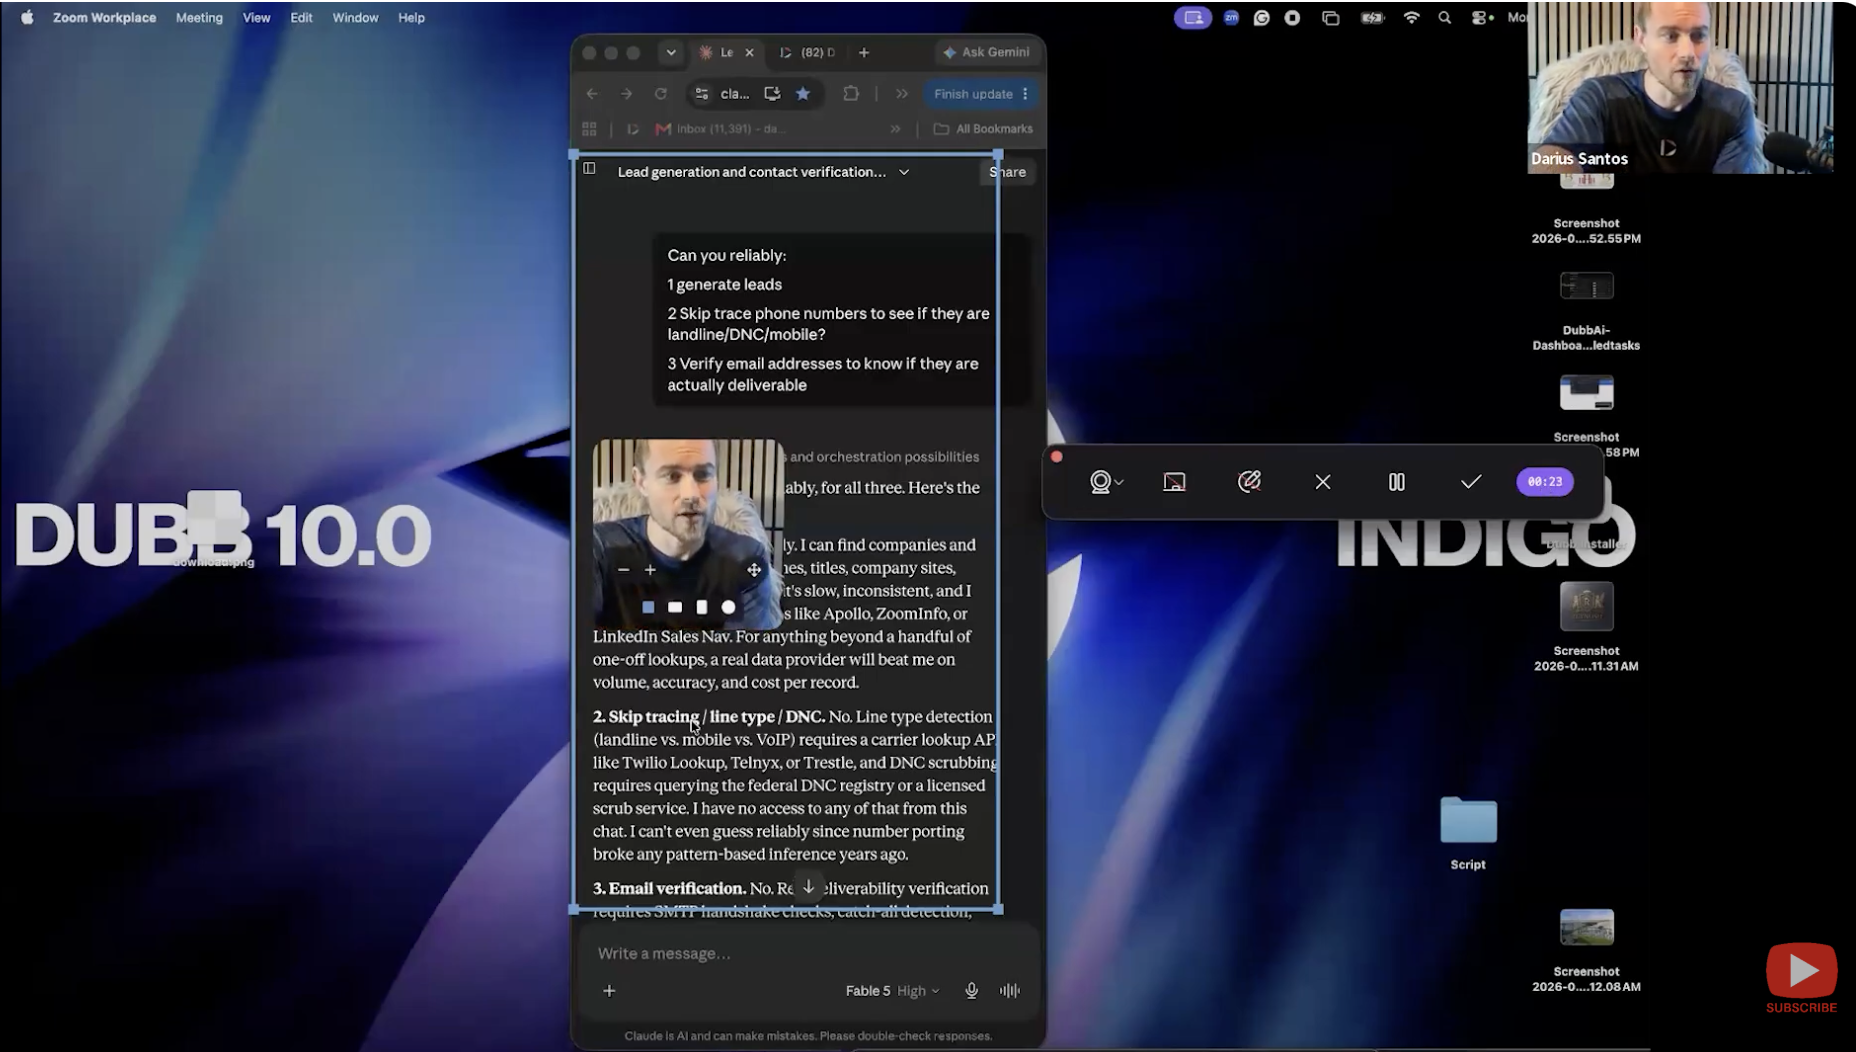
Task: Open the Zoom Workplace menu
Action: pos(104,18)
